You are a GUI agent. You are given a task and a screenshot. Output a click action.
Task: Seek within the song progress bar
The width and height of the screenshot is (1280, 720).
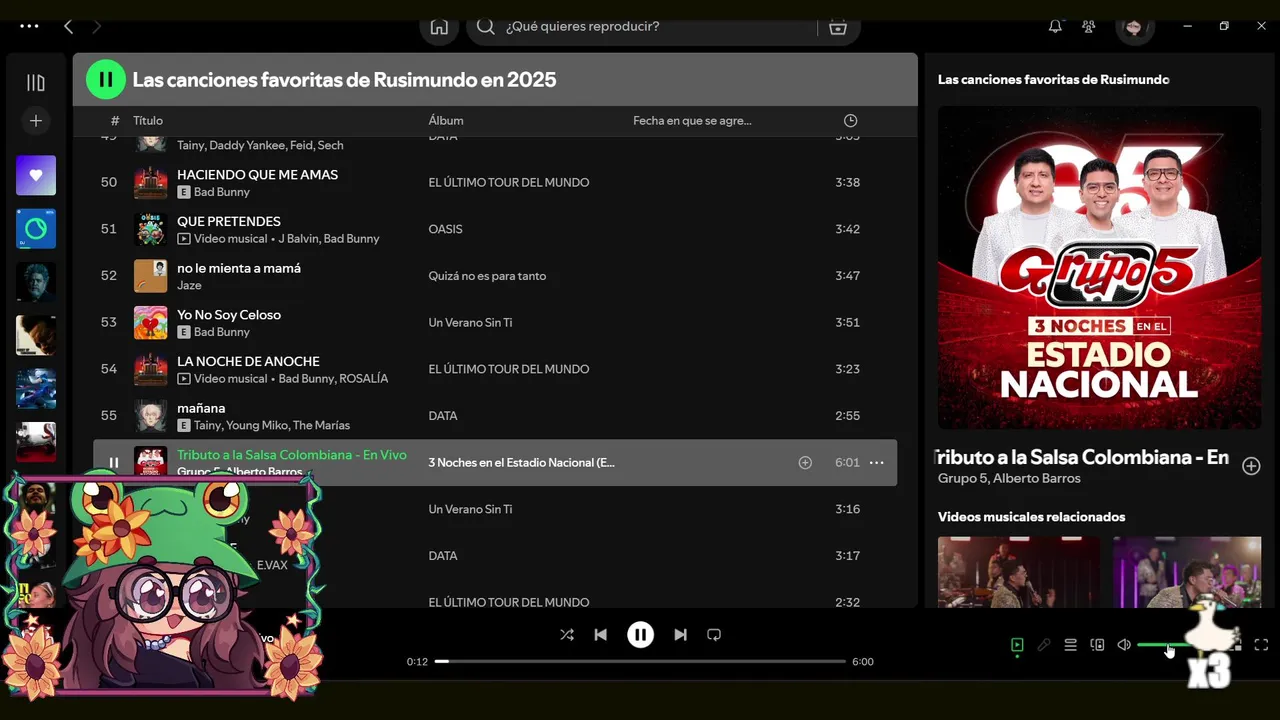pyautogui.click(x=640, y=661)
